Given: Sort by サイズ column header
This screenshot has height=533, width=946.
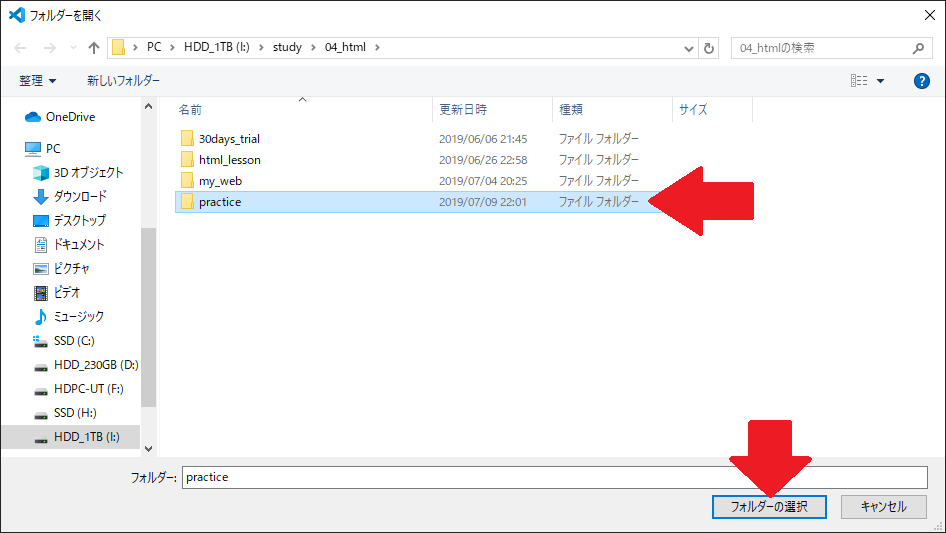Looking at the screenshot, I should click(x=693, y=109).
